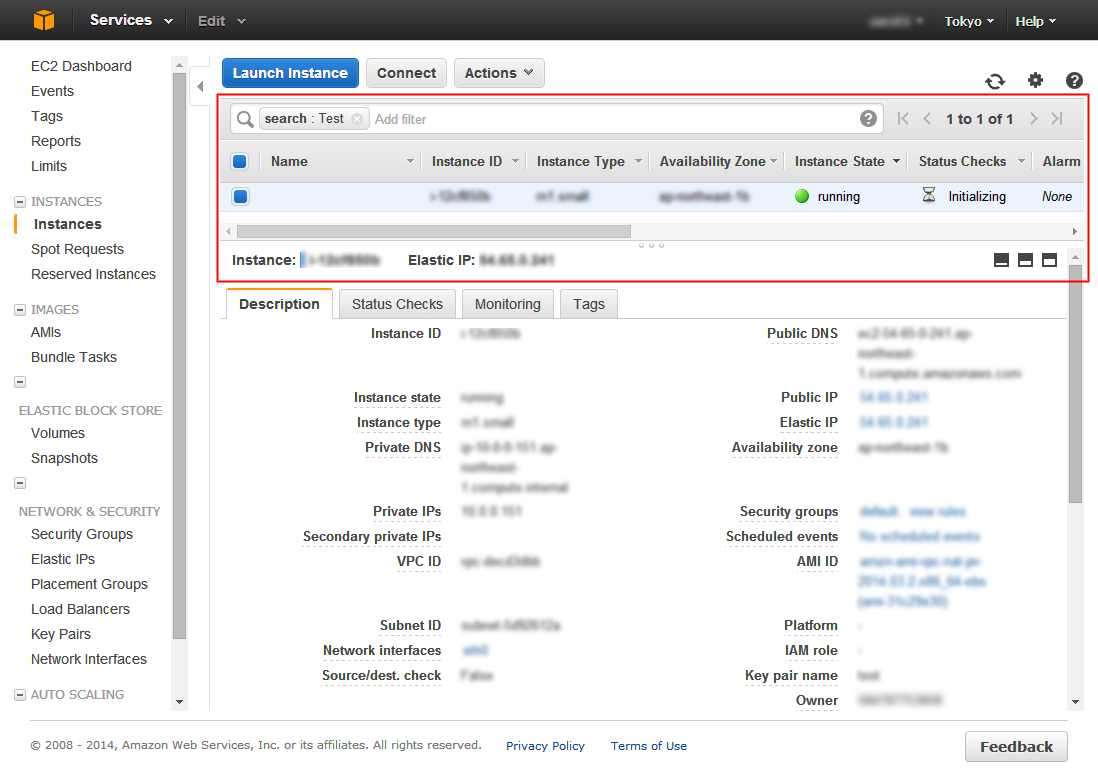This screenshot has height=771, width=1098.
Task: Click the sidebar vertical scrollbar thumb
Action: 179,356
